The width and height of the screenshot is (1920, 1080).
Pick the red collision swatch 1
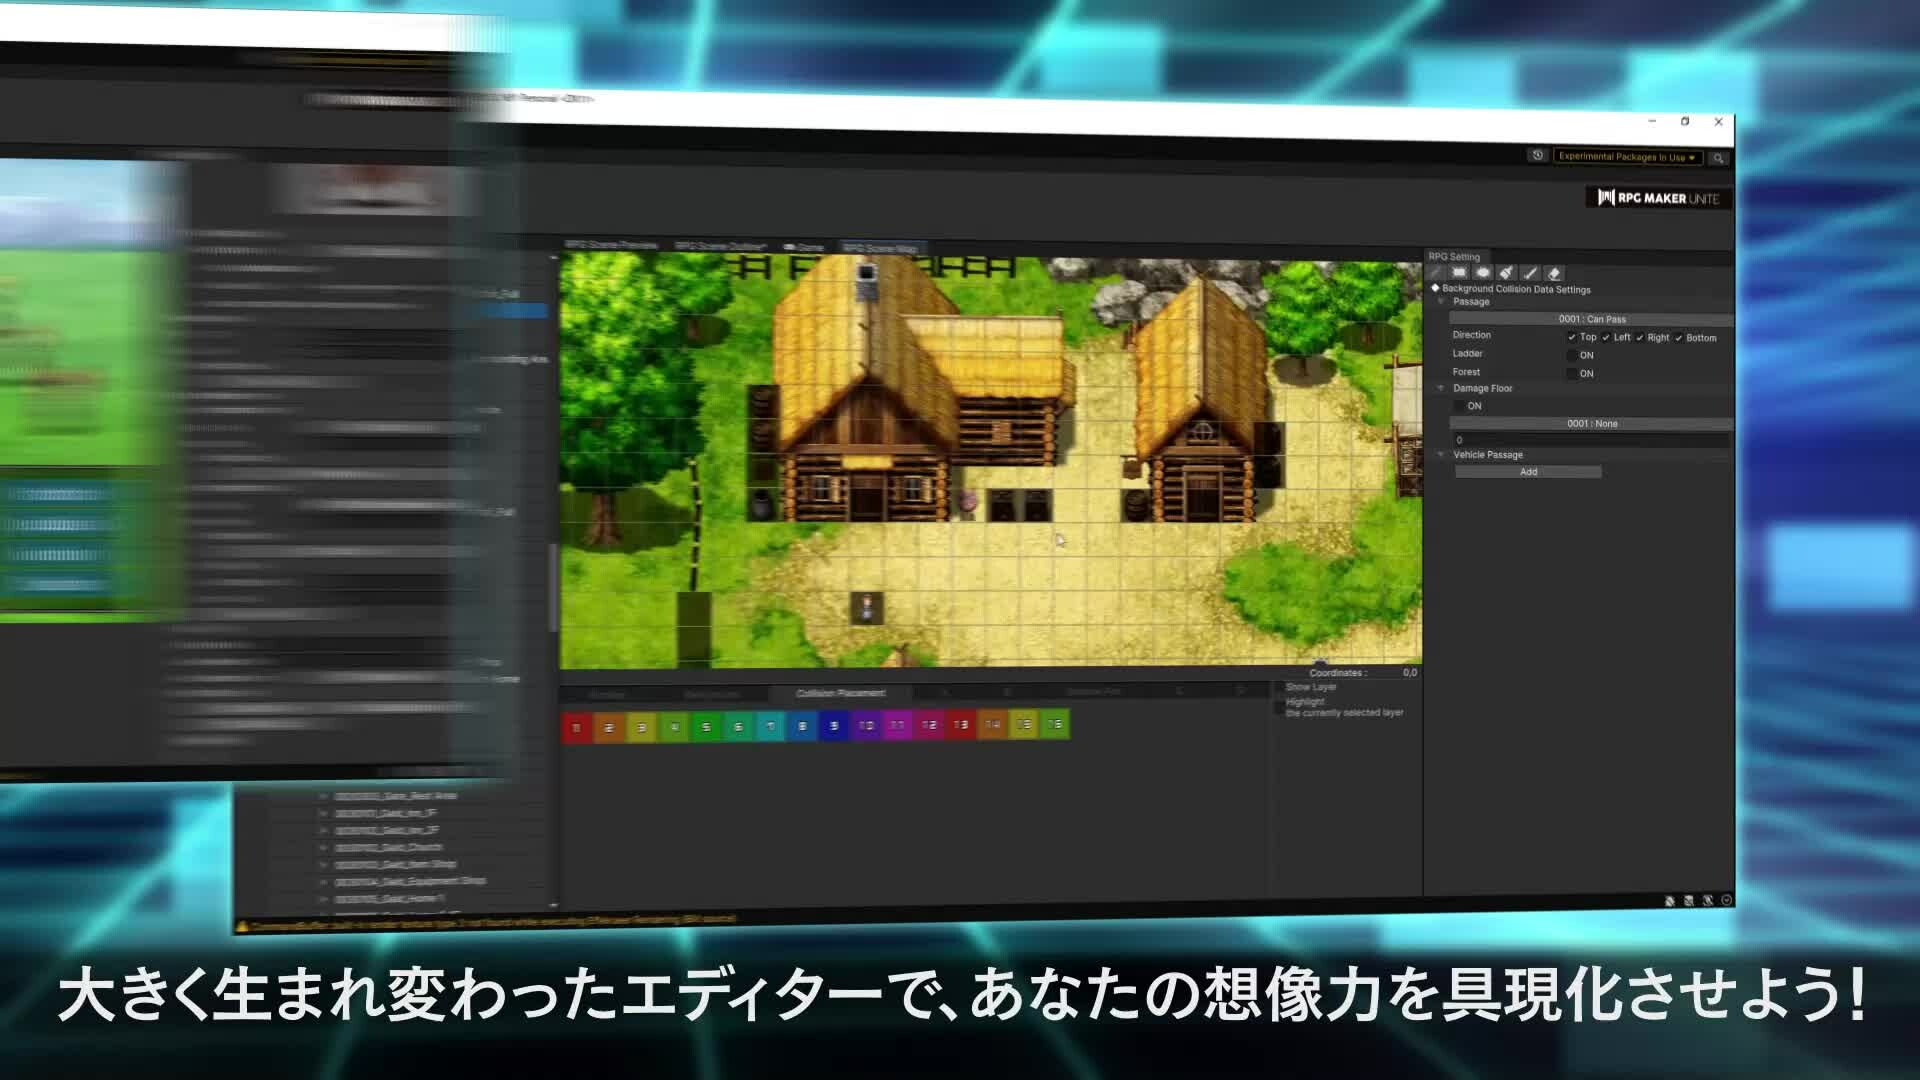pos(576,728)
